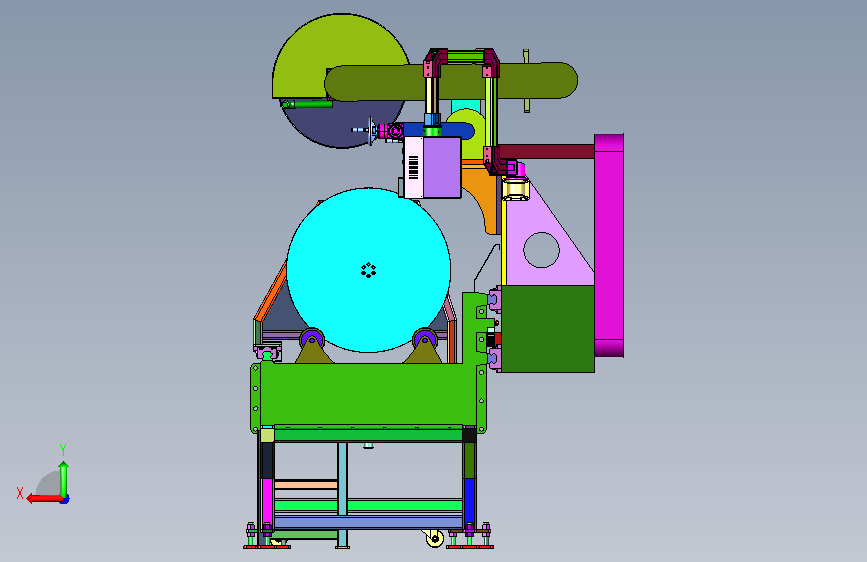Click the red X axis arrow of the triad
Image resolution: width=867 pixels, height=562 pixels.
point(43,499)
